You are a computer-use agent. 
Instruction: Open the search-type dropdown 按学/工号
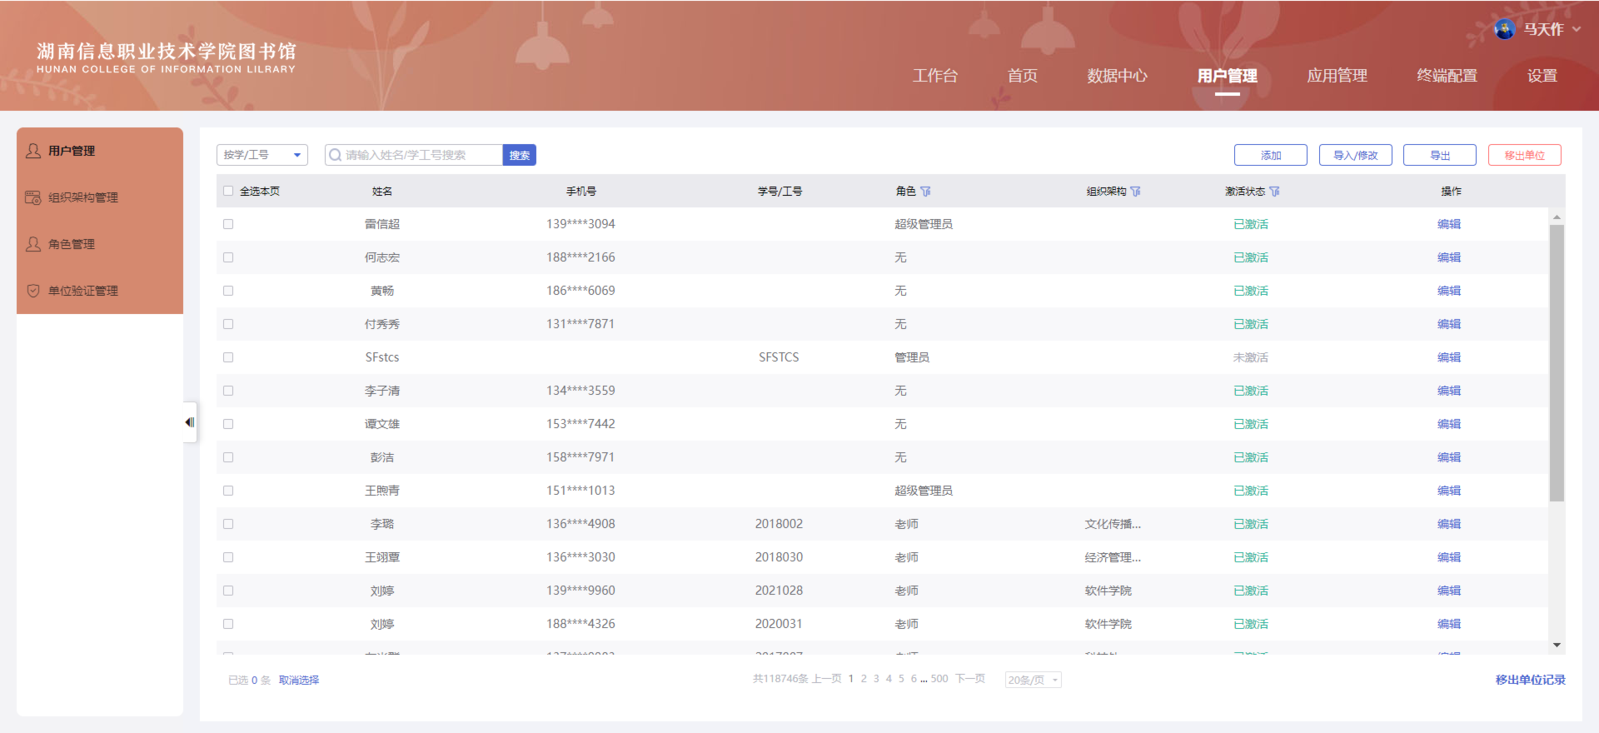pos(262,155)
